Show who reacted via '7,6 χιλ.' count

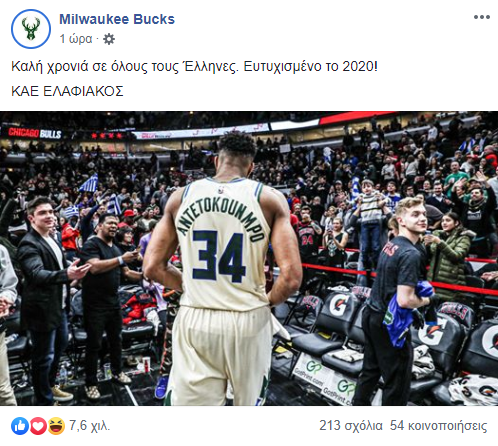89,426
